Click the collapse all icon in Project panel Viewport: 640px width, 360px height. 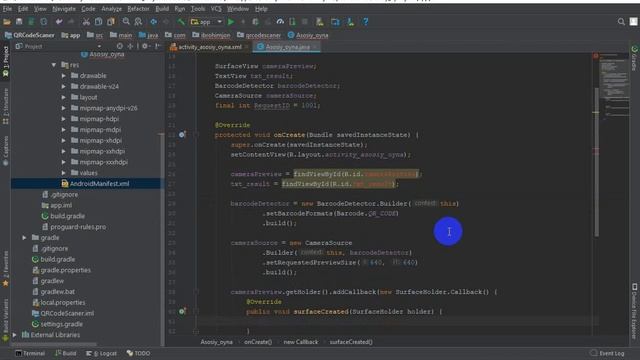click(x=130, y=47)
